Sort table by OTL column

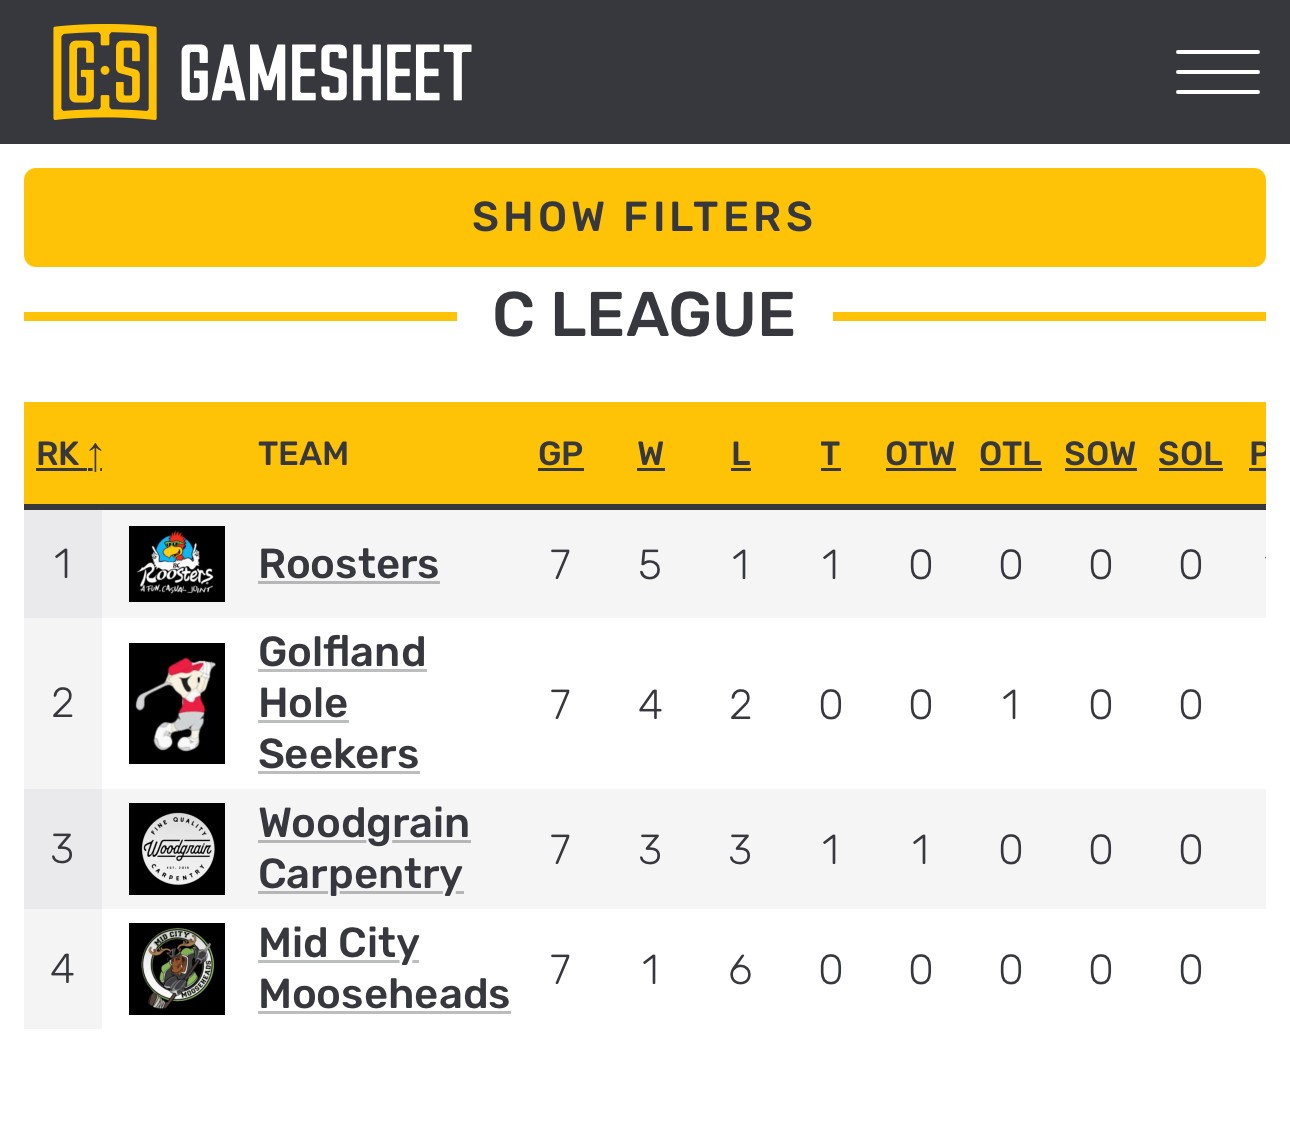point(1010,454)
